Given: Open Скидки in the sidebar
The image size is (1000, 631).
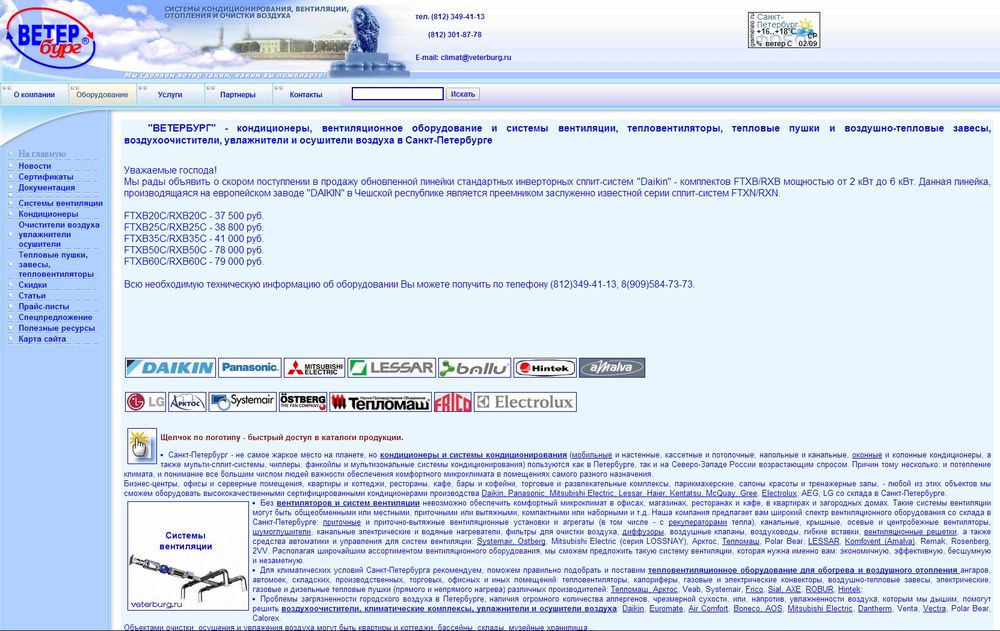Looking at the screenshot, I should point(33,285).
